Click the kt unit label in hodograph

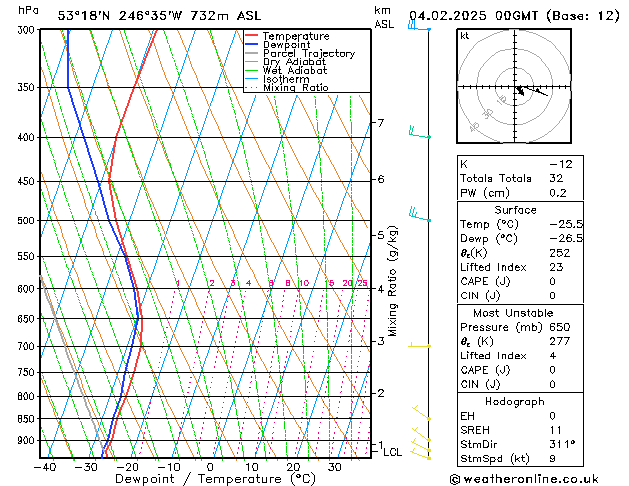tap(465, 36)
